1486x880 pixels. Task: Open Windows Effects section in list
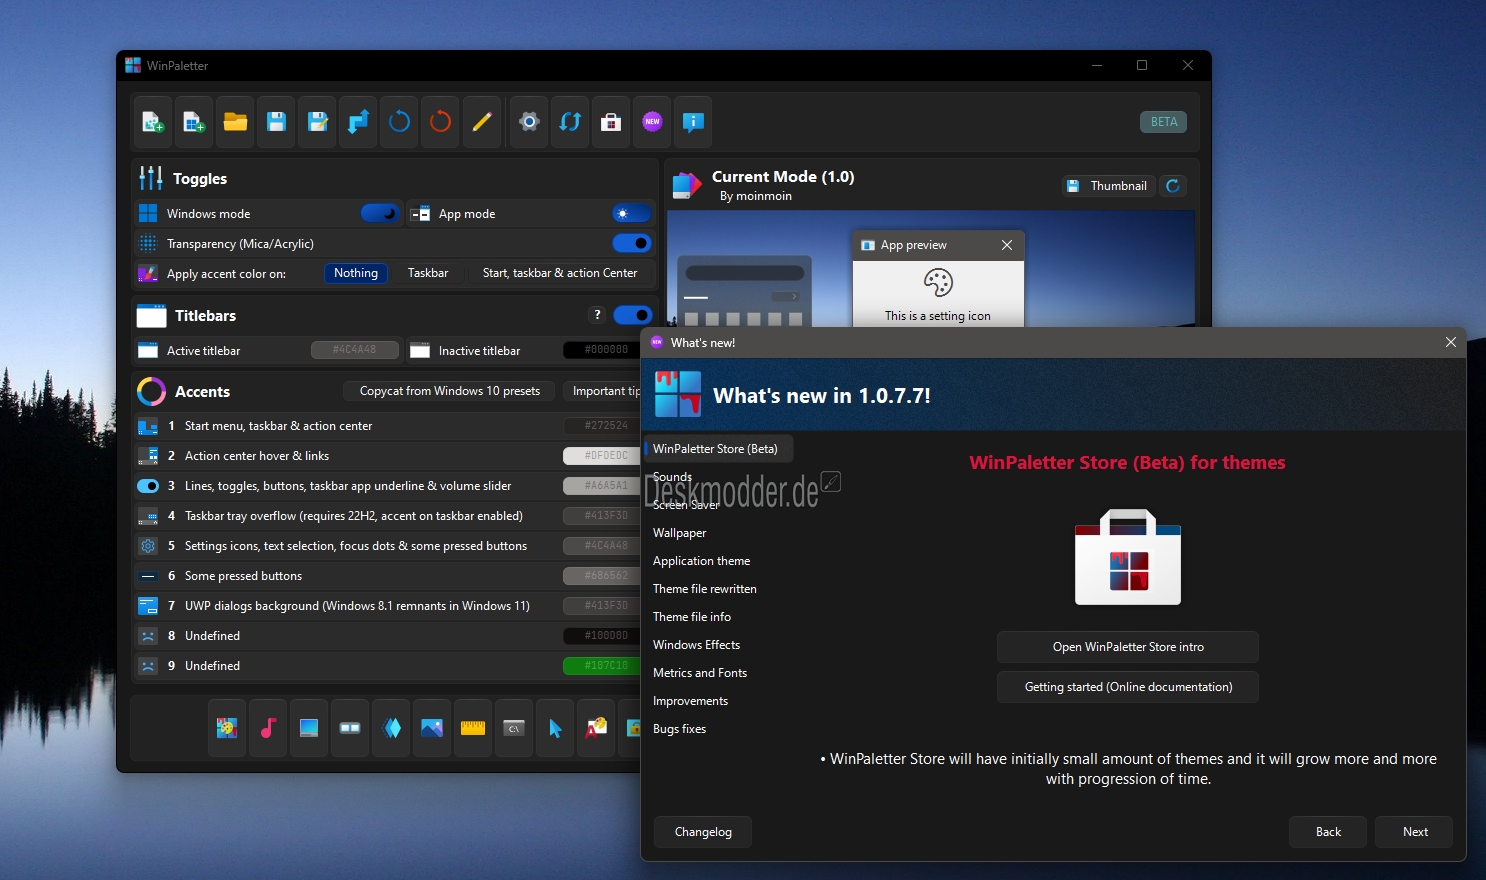click(697, 645)
